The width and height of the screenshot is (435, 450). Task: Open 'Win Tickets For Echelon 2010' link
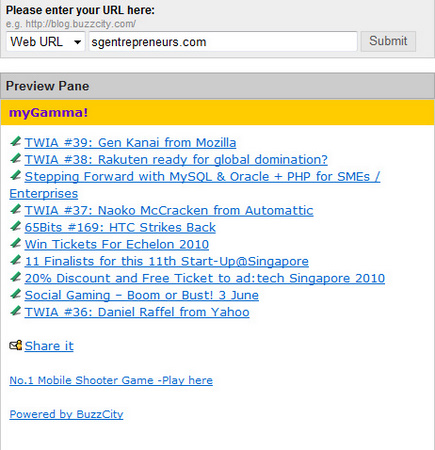click(117, 244)
